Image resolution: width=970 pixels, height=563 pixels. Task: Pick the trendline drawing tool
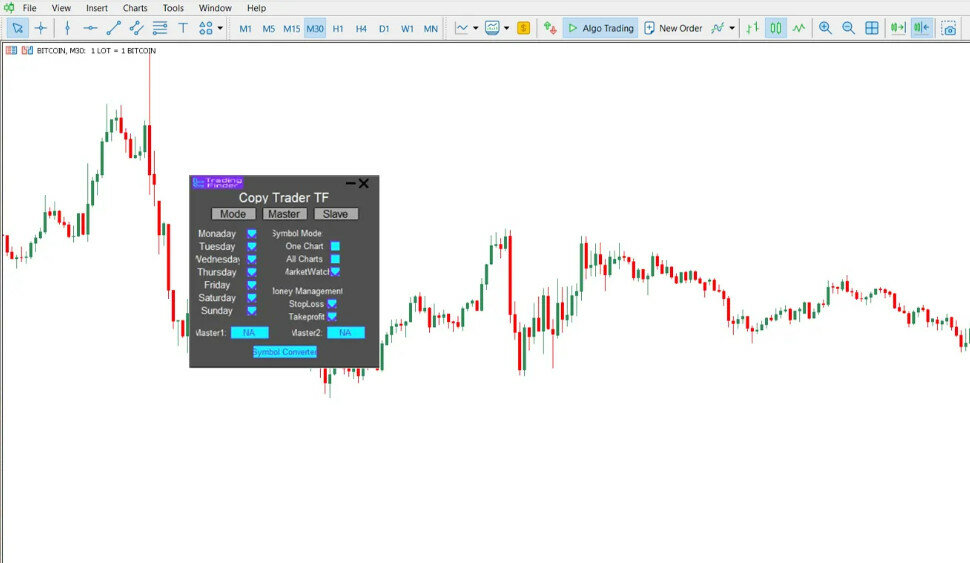point(113,28)
